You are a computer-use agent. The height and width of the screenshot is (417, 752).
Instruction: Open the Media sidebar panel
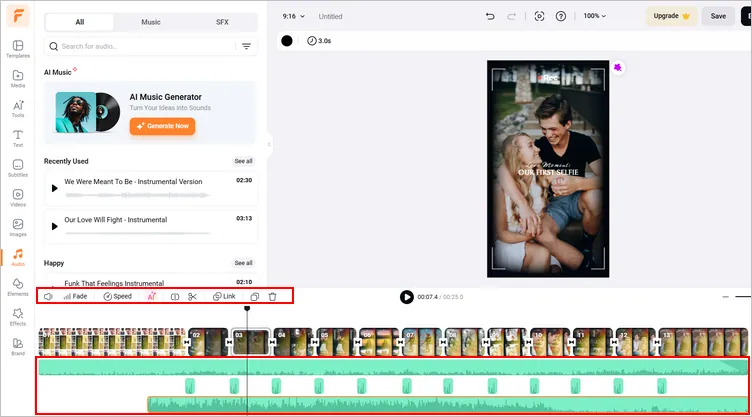pyautogui.click(x=18, y=79)
